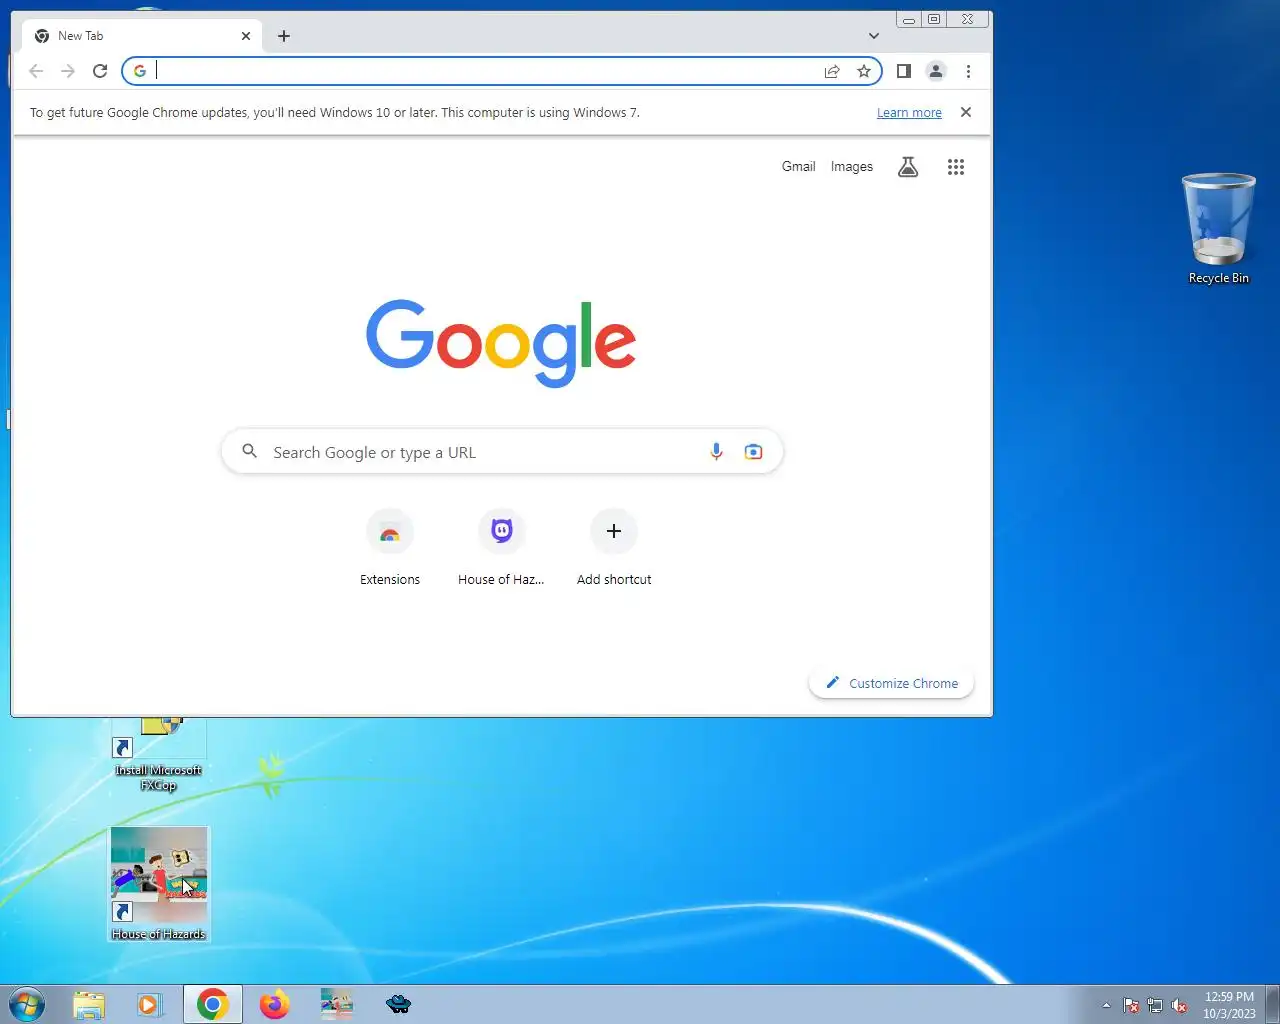Open the tab search chevron
The image size is (1280, 1024).
click(874, 36)
